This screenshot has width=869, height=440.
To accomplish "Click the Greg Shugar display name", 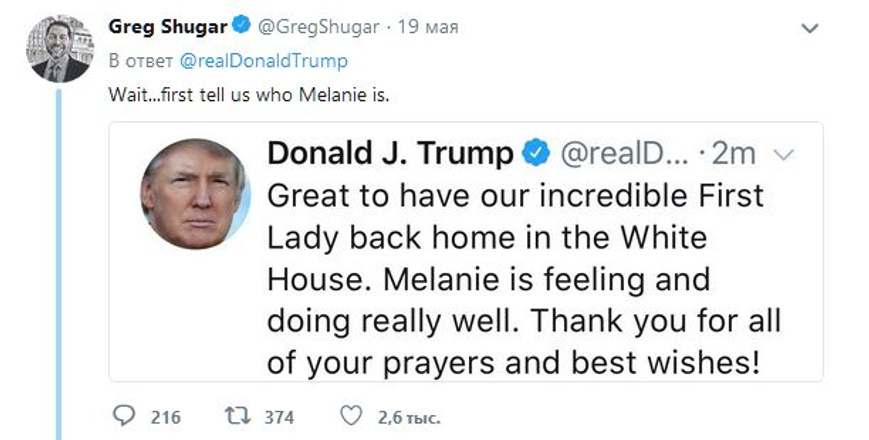I will click(x=168, y=27).
